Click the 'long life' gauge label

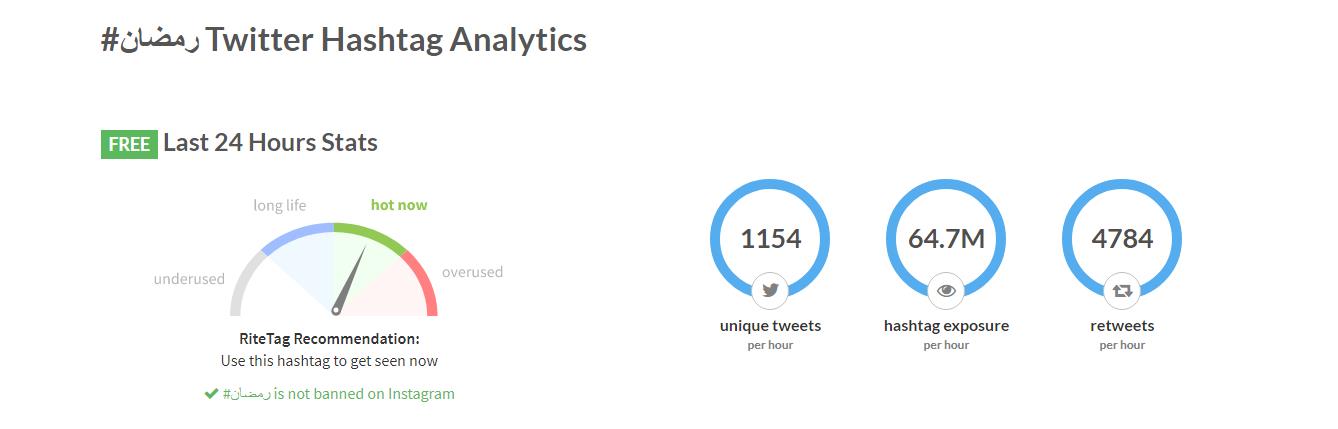[x=280, y=205]
